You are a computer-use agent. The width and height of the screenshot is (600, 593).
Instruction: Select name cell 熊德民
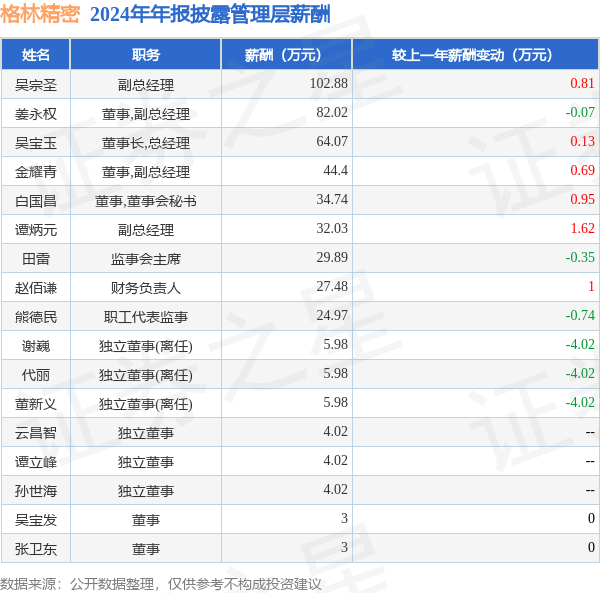click(x=36, y=317)
